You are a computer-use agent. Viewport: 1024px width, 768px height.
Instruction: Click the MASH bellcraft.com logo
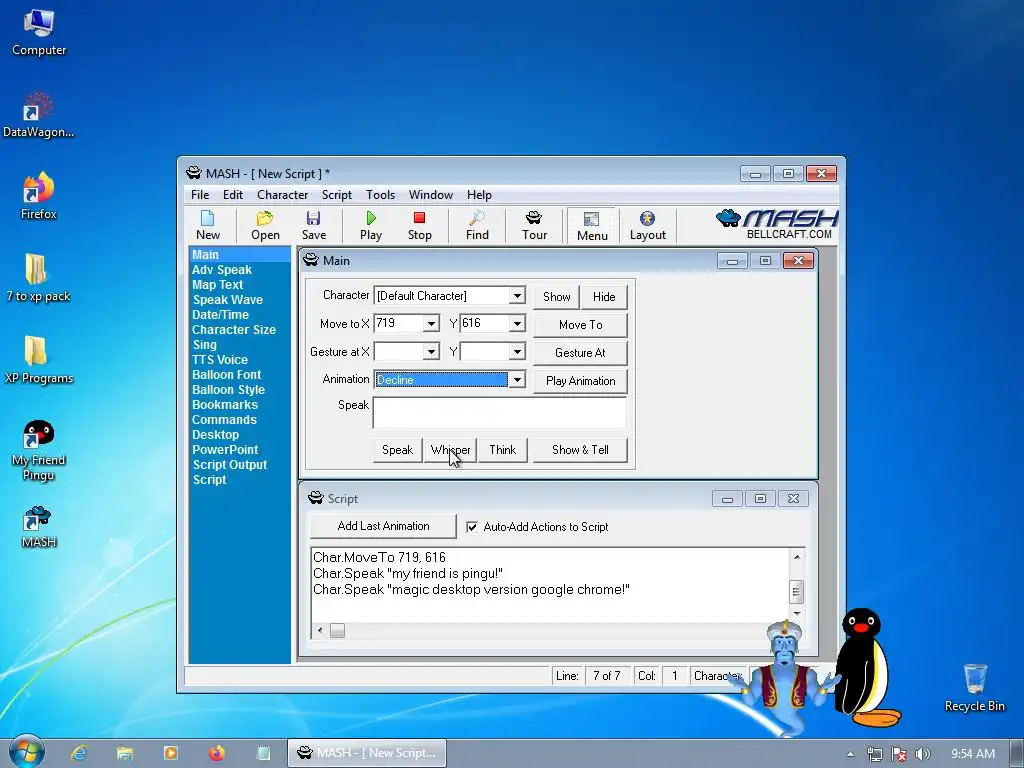point(776,225)
